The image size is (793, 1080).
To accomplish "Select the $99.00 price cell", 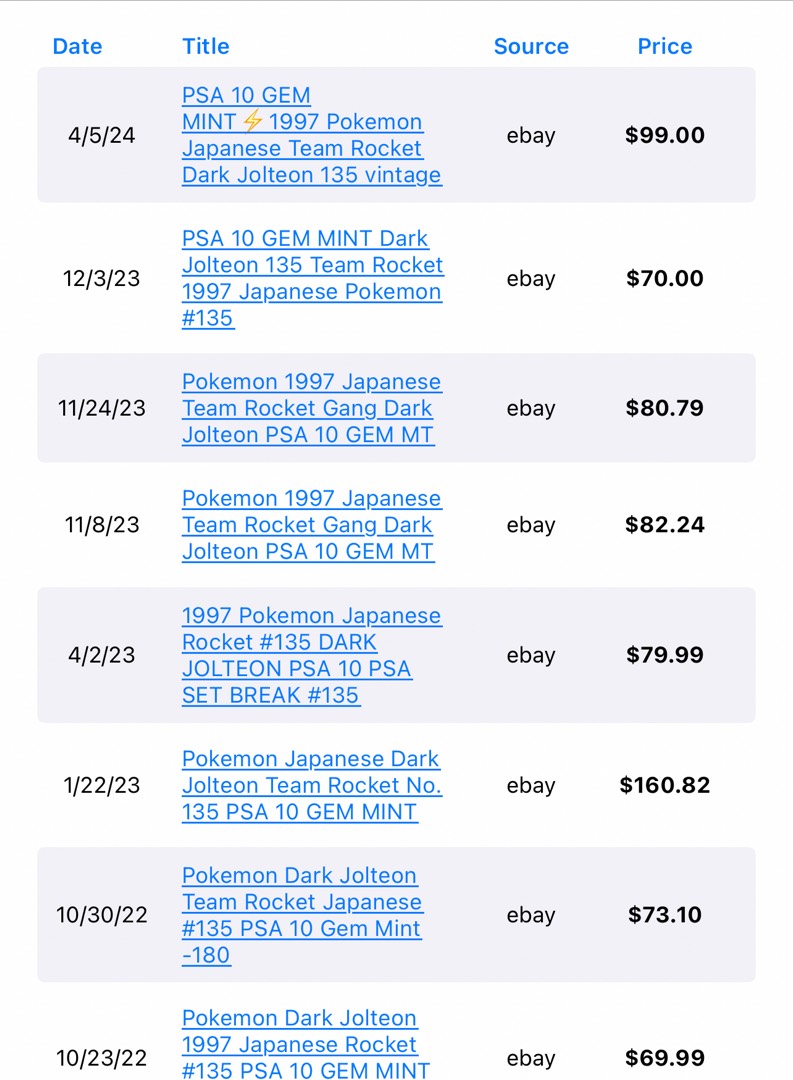I will coord(665,135).
